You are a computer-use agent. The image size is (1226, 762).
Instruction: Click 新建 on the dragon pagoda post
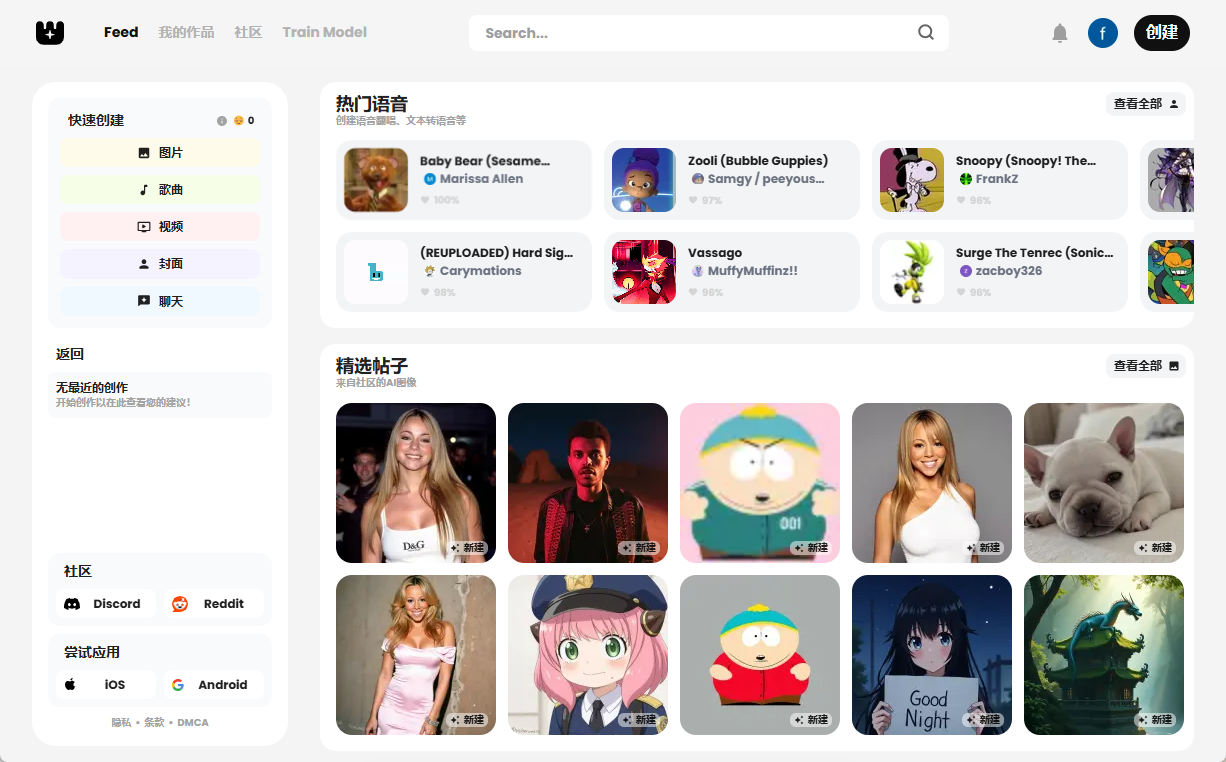point(1155,720)
